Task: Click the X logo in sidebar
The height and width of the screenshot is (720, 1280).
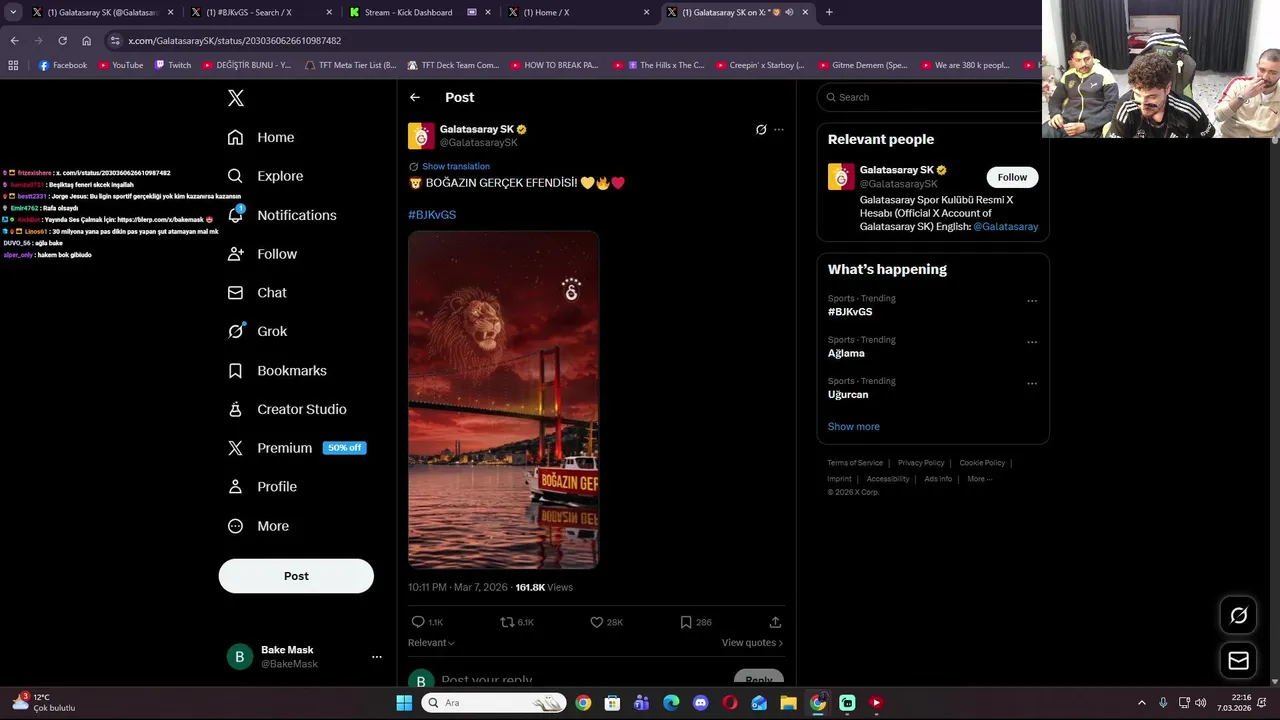Action: [235, 98]
